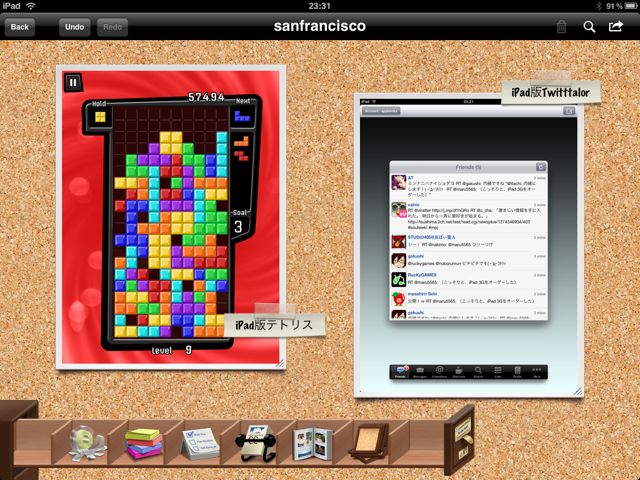This screenshot has height=480, width=640.
Task: Tap the battery indicator in the status bar
Action: [x=631, y=6]
